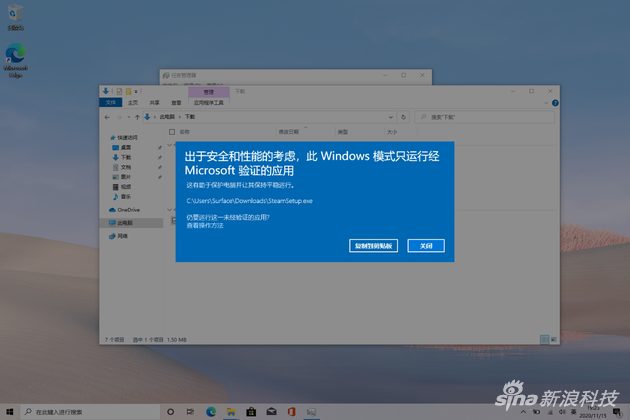Viewport: 630px width, 420px height.
Task: Click the 复制到剪贴板 button in the dialog
Action: click(373, 246)
